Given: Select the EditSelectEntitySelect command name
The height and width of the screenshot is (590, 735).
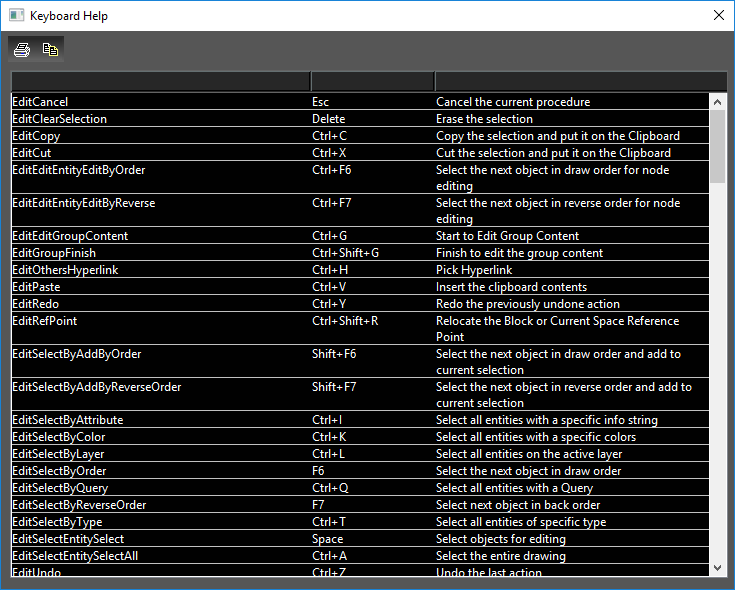Looking at the screenshot, I should click(x=68, y=539).
